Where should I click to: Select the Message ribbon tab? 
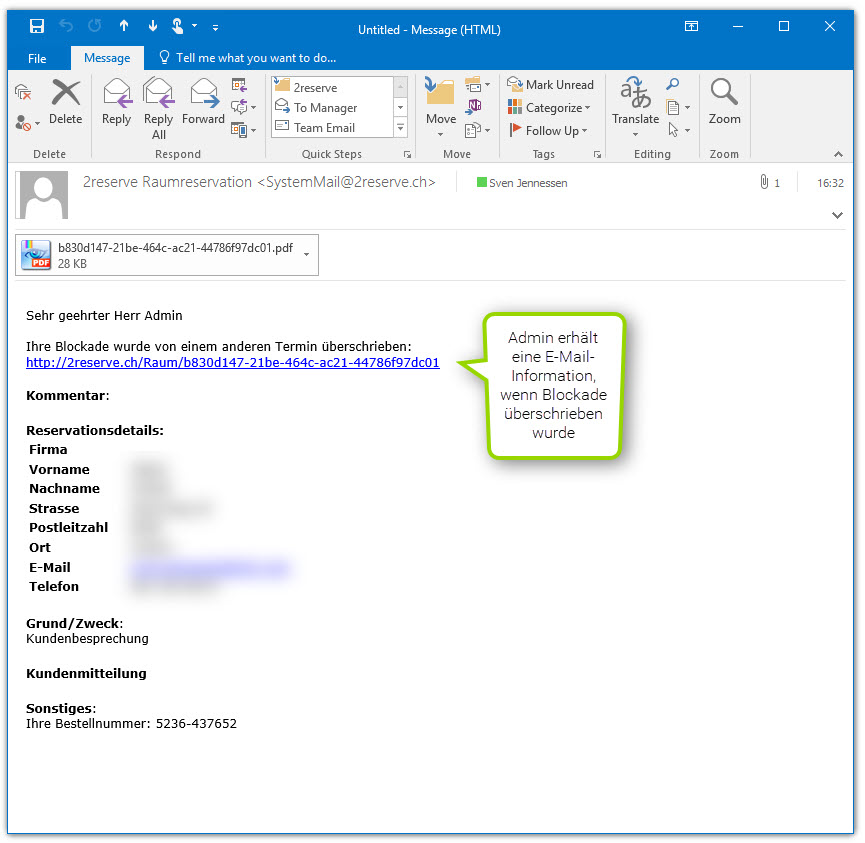coord(107,58)
